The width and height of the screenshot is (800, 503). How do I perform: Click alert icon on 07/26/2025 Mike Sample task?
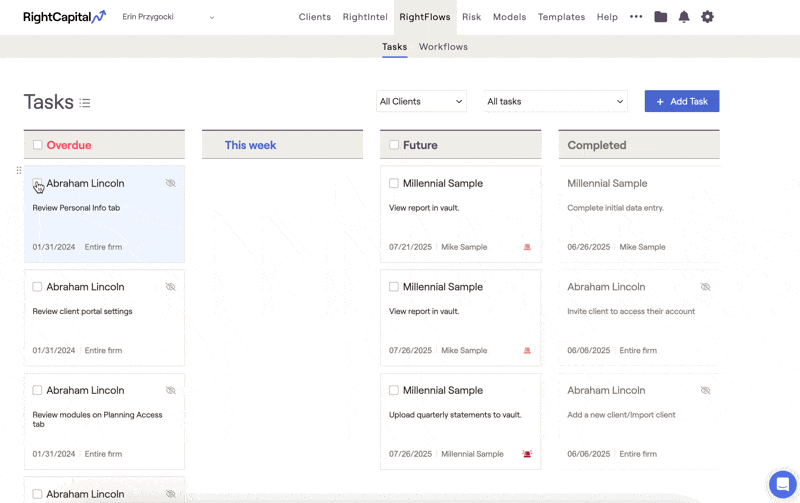click(527, 350)
